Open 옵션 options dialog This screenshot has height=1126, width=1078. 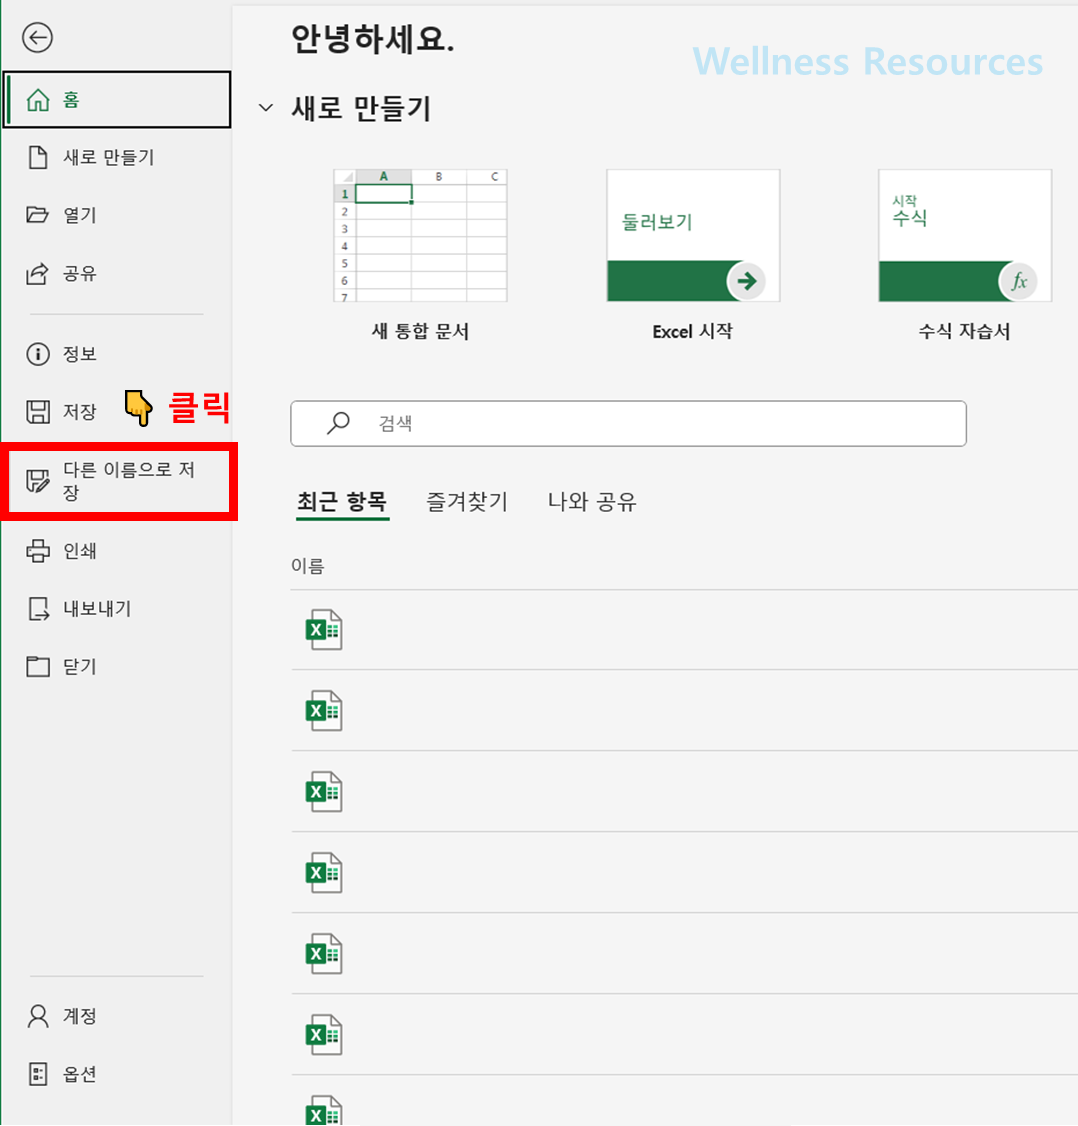point(116,1074)
